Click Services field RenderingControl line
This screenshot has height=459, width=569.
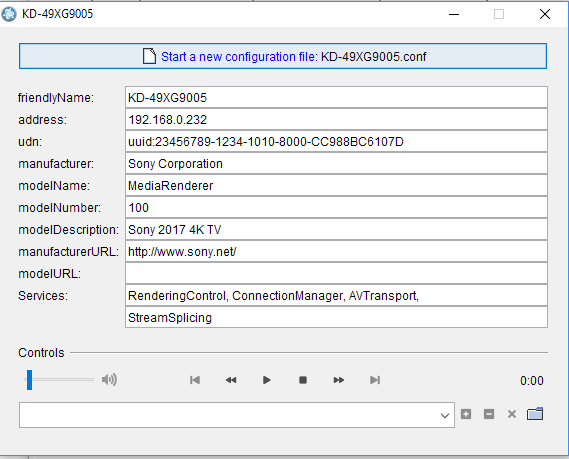336,296
